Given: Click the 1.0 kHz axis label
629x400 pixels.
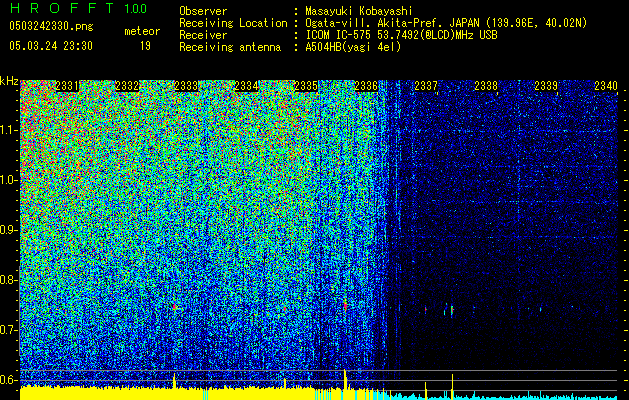Looking at the screenshot, I should 9,180.
